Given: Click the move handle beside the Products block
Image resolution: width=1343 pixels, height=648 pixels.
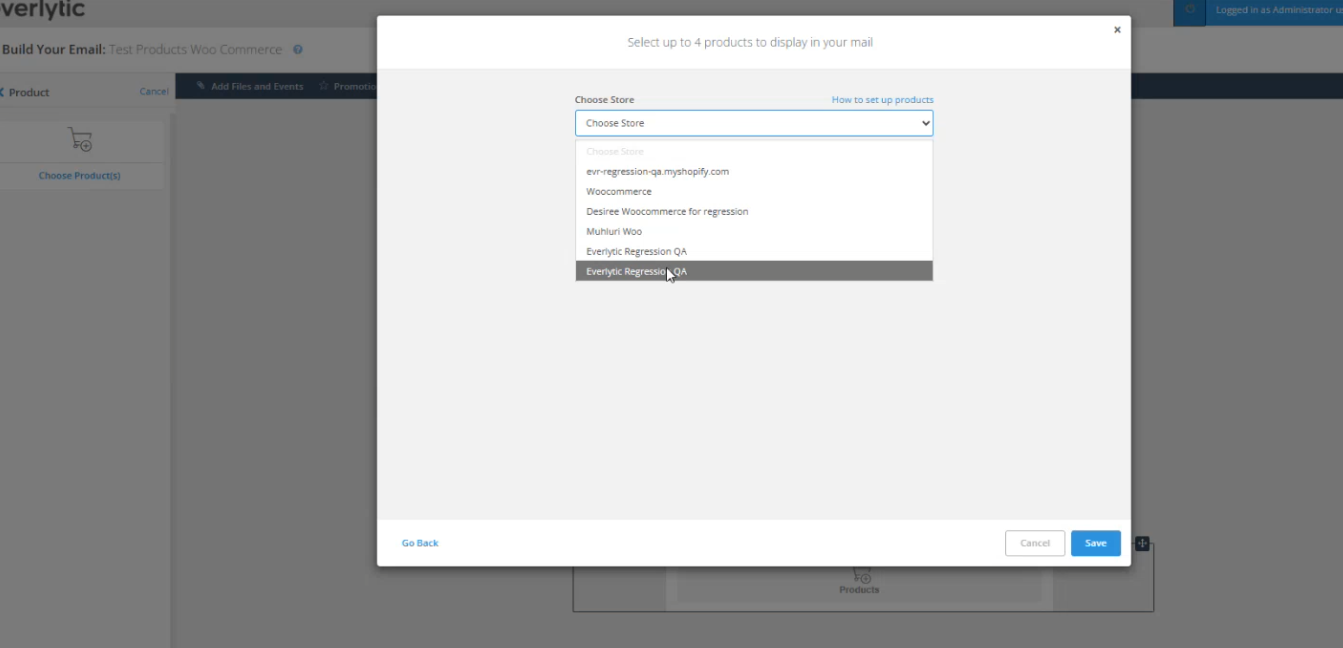Looking at the screenshot, I should [1142, 543].
